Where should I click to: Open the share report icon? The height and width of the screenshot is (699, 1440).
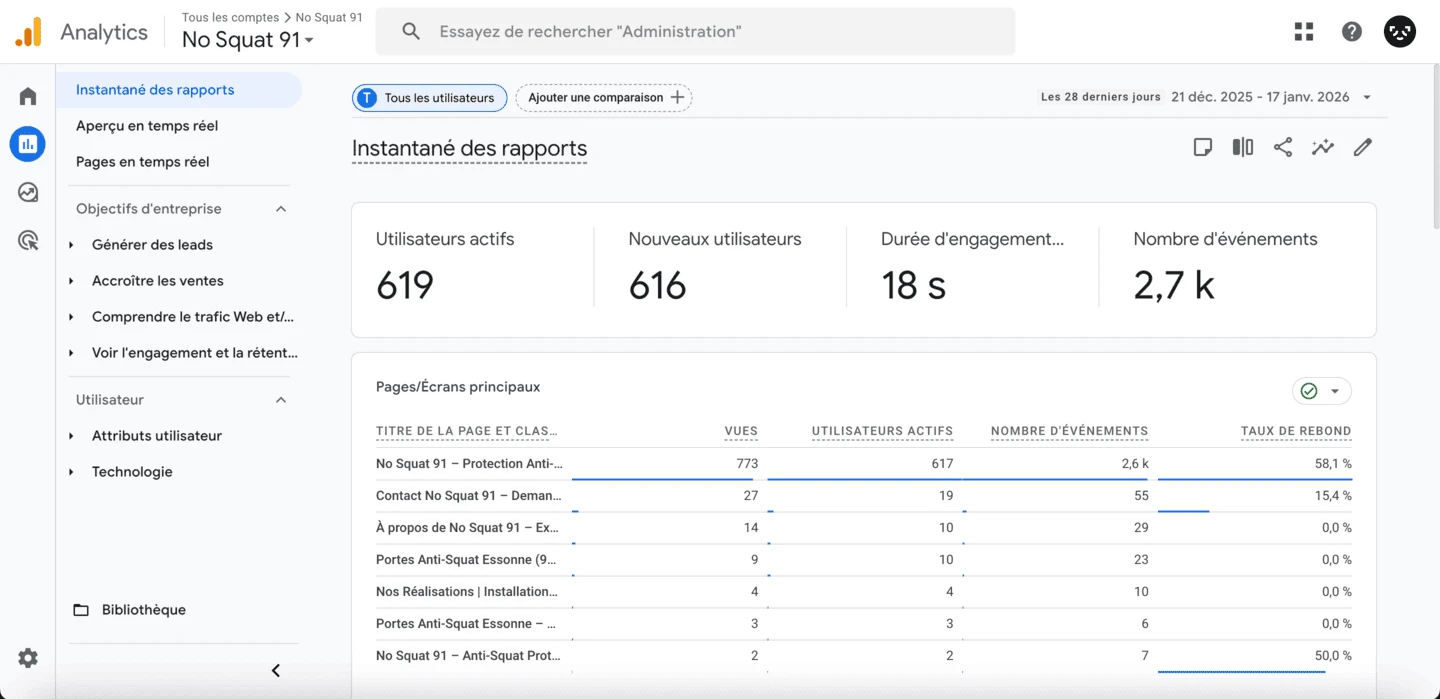click(1283, 147)
